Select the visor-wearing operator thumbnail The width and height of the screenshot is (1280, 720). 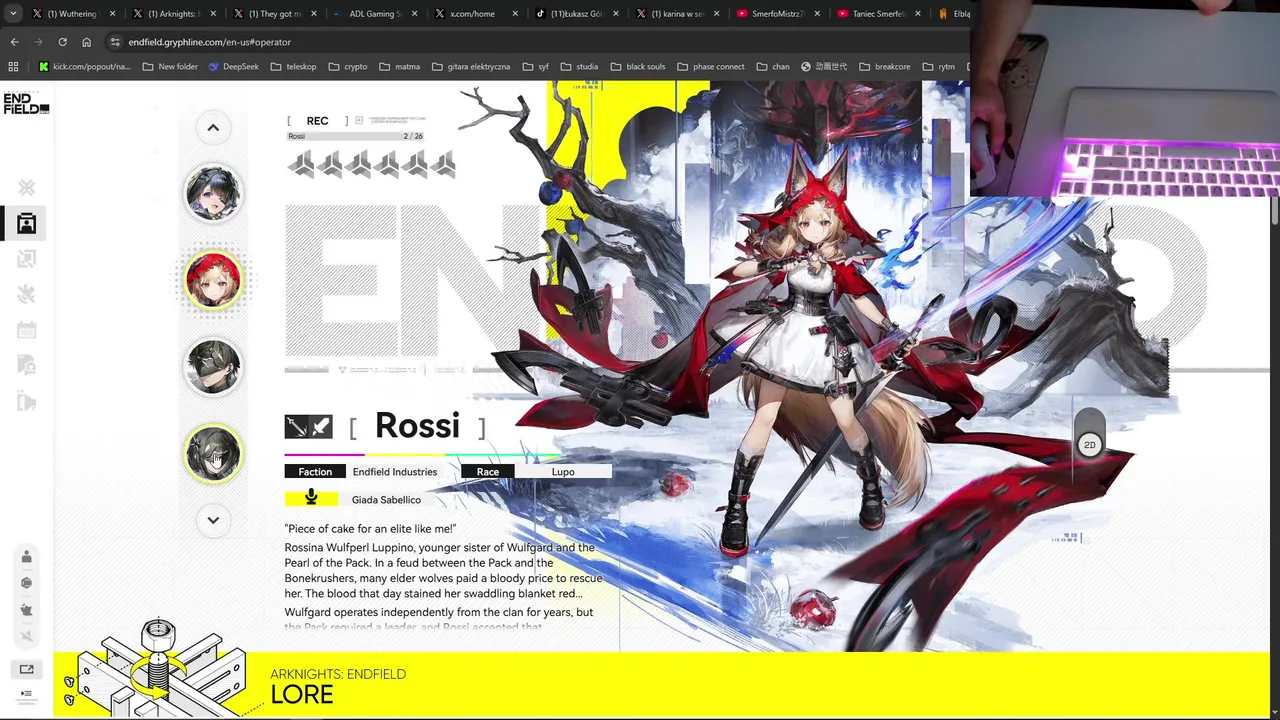213,366
